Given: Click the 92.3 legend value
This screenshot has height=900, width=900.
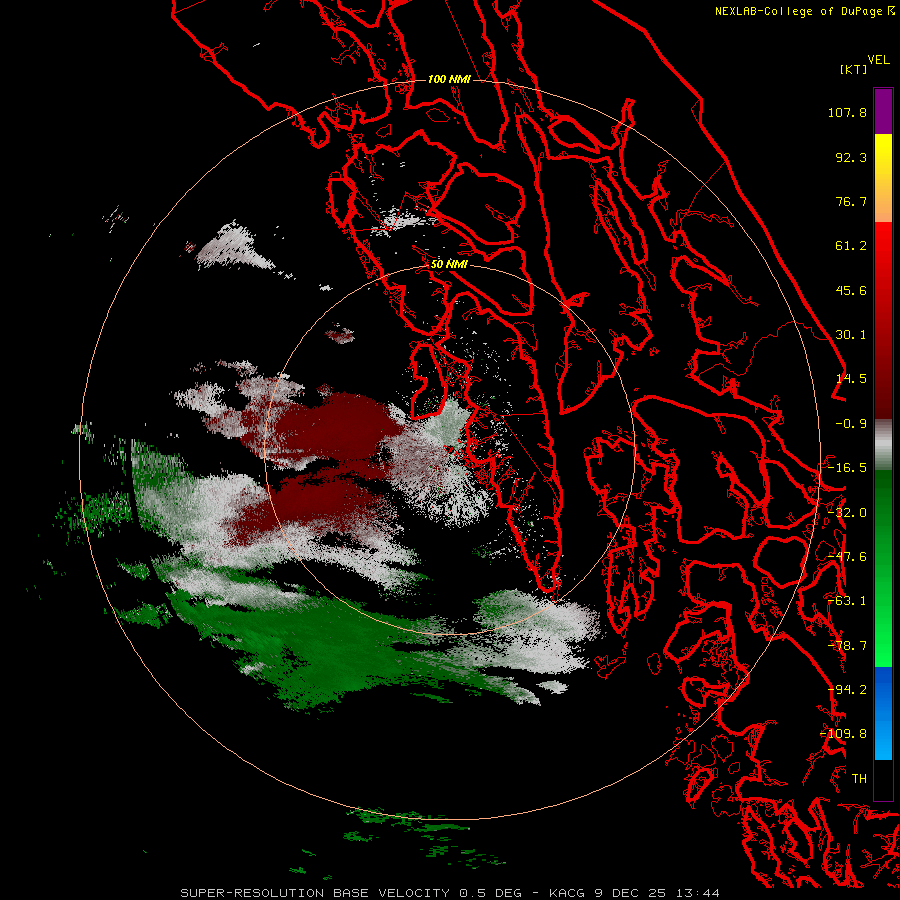Looking at the screenshot, I should pyautogui.click(x=851, y=157).
